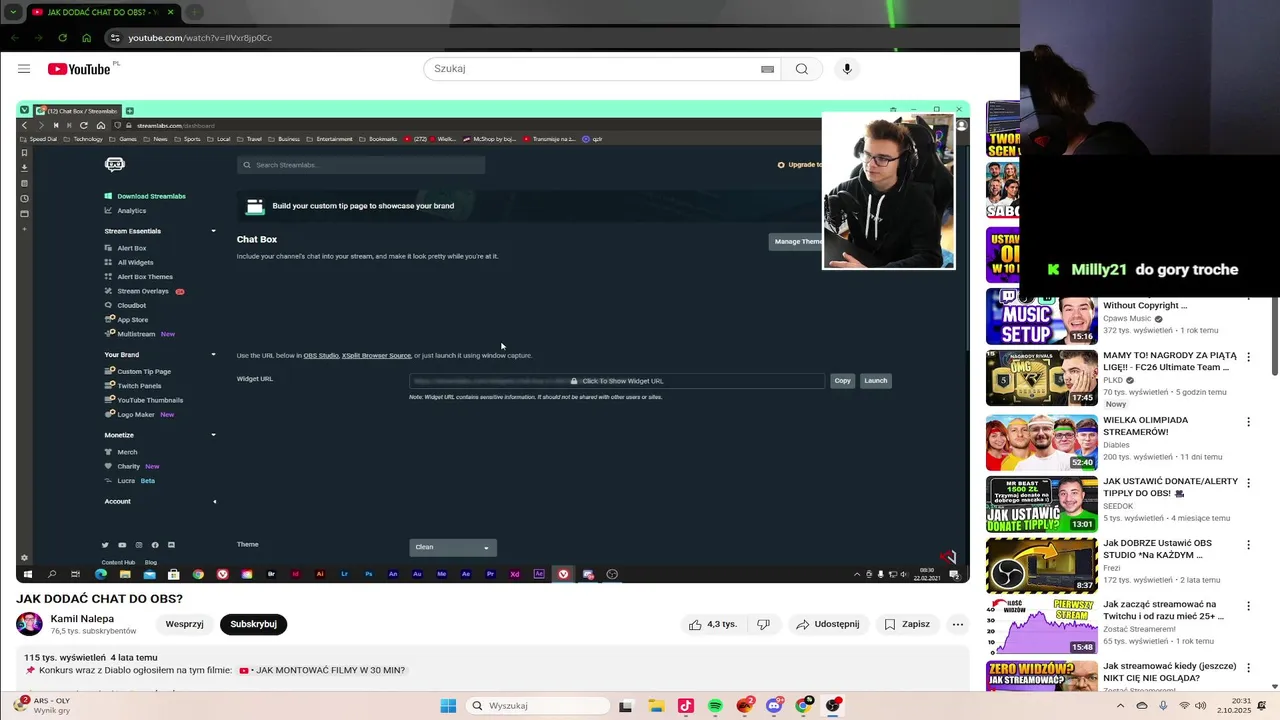The image size is (1280, 720).
Task: Click the YouTube logo
Action: [x=80, y=69]
